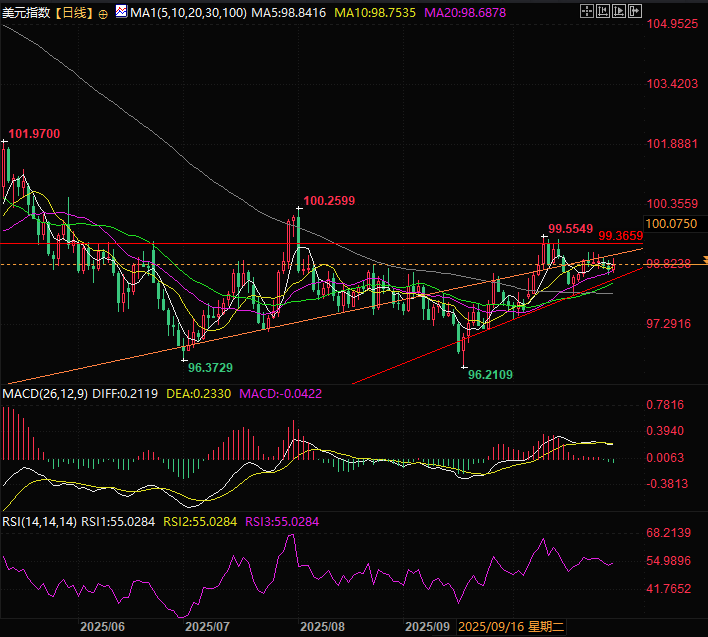Click the 100.0750 price tag on axis
708x637 pixels.
point(671,223)
